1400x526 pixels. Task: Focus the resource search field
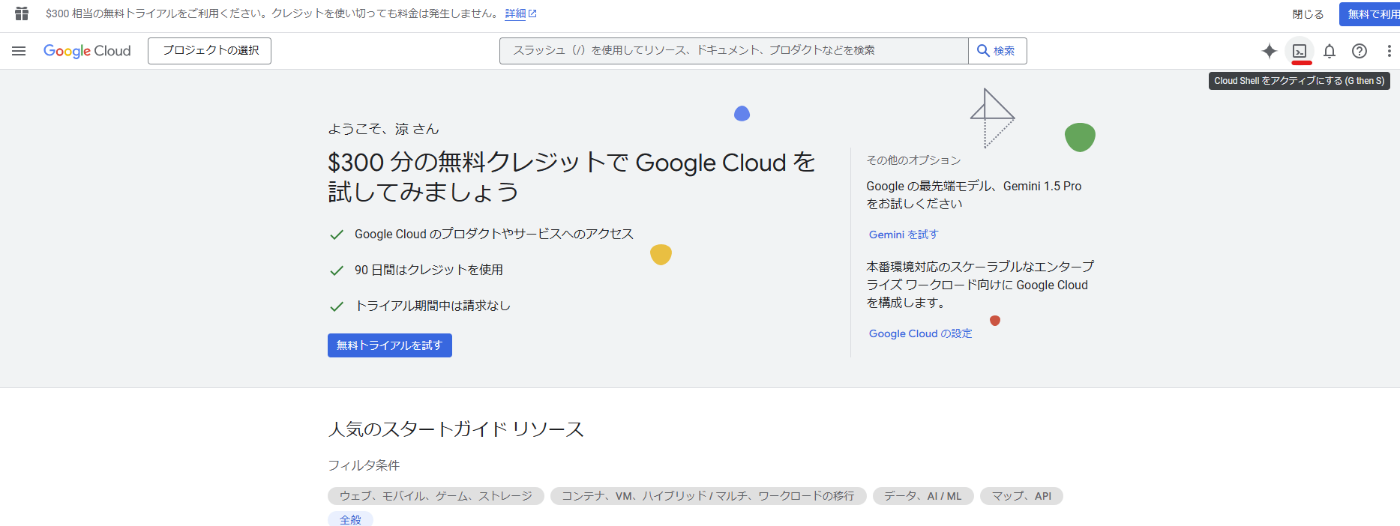(734, 51)
